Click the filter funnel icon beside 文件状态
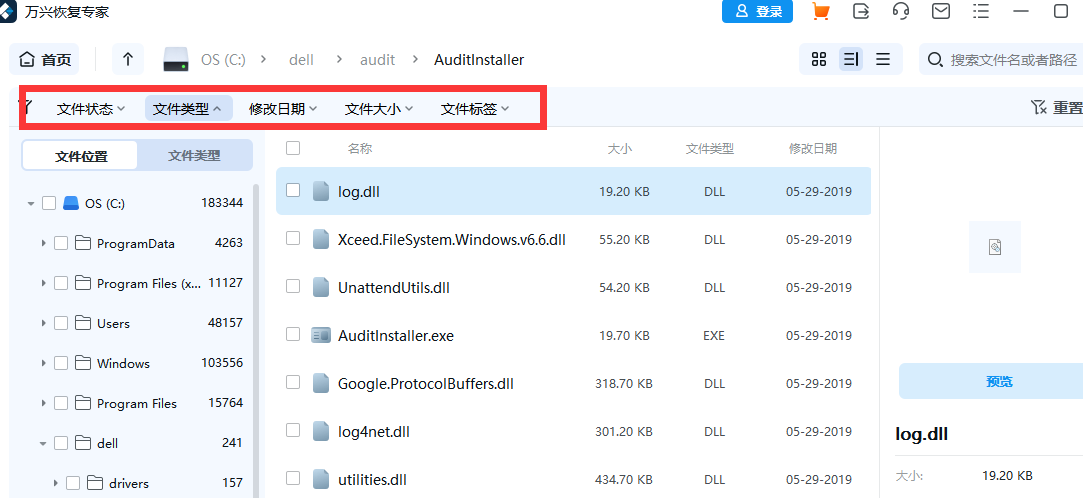Screen dimensions: 1083x498 pyautogui.click(x=27, y=106)
